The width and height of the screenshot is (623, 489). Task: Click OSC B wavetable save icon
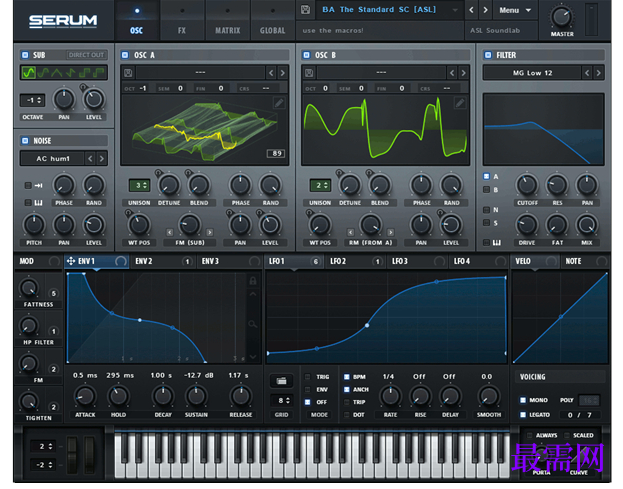tap(309, 73)
